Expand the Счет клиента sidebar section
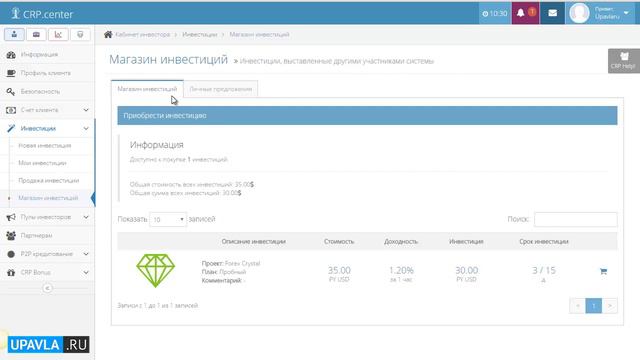The image size is (640, 360). 47,110
